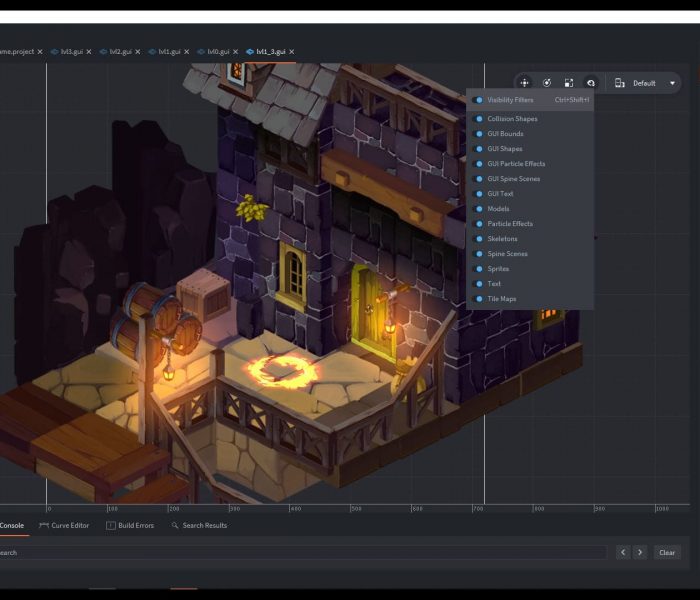The image size is (700, 600).
Task: Click the console search input field
Action: point(300,552)
